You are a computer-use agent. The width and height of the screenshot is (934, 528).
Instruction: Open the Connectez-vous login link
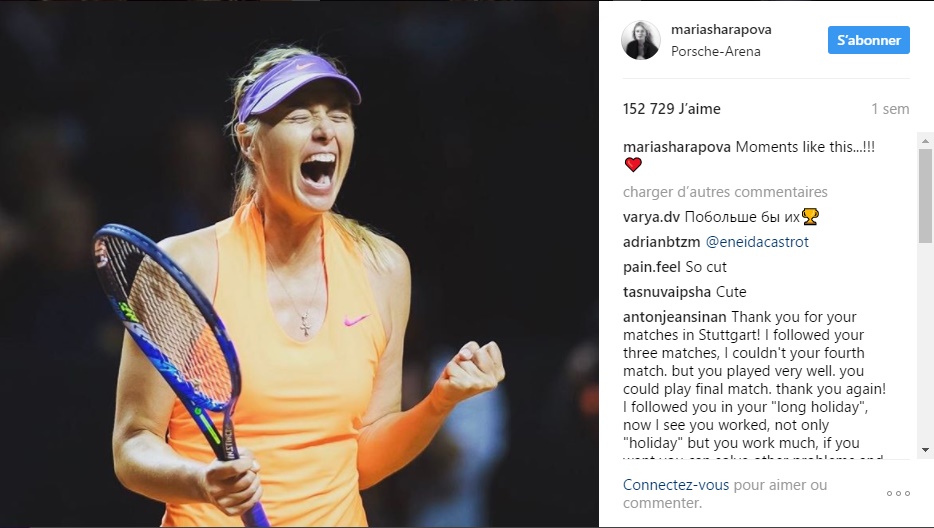point(675,484)
